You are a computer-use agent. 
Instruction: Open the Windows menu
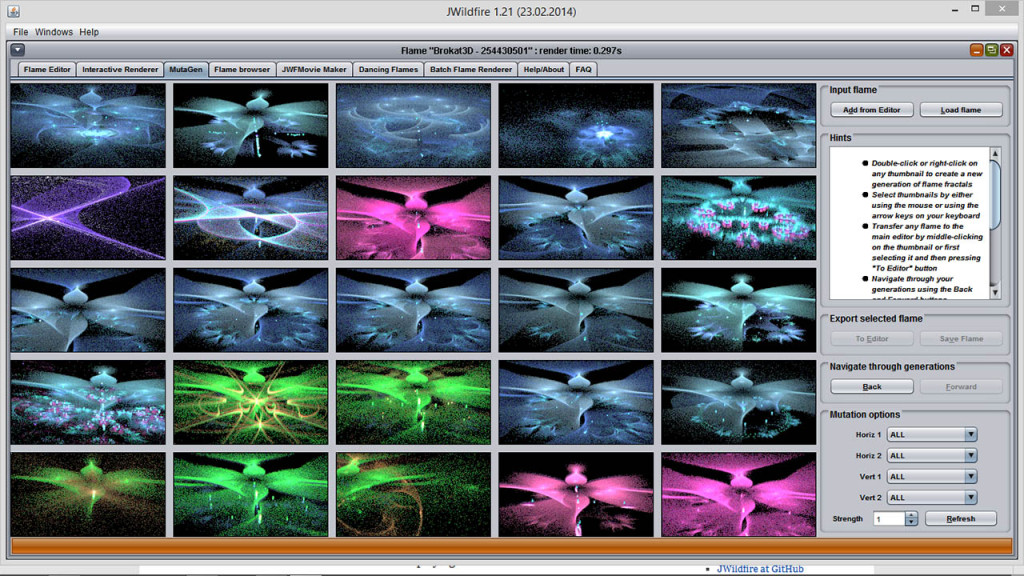pyautogui.click(x=54, y=32)
